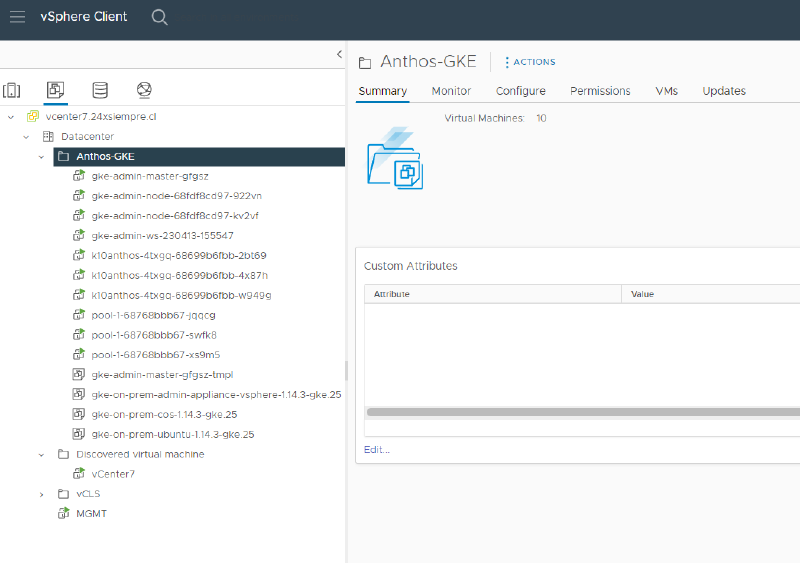This screenshot has width=800, height=563.
Task: Click the vCenter server icon for vcenter7.24xsiempre.cl
Action: coord(33,116)
